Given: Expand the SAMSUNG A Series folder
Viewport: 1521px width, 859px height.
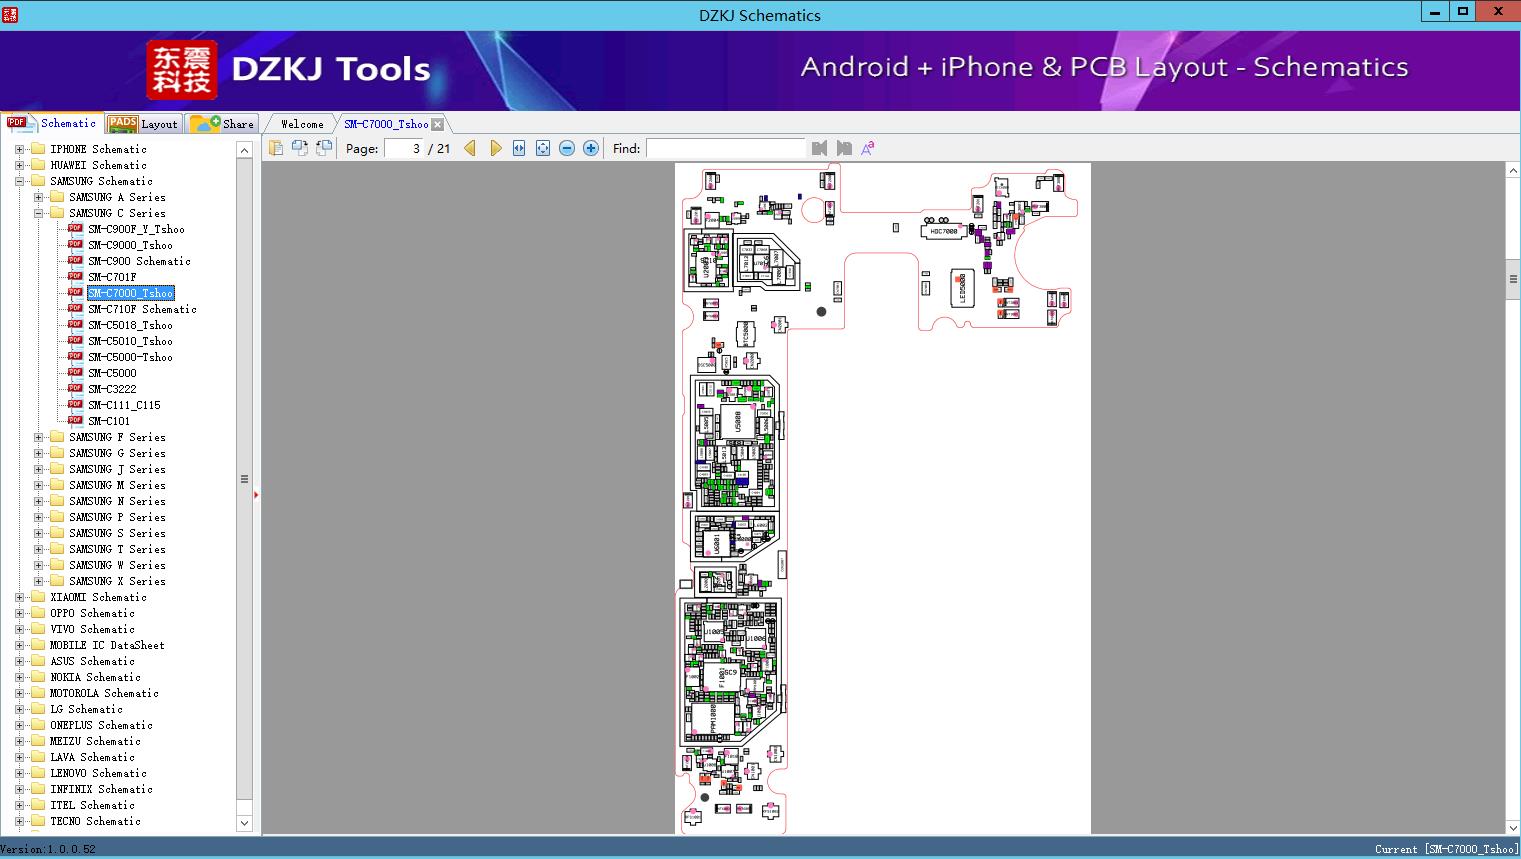Looking at the screenshot, I should pyautogui.click(x=38, y=197).
